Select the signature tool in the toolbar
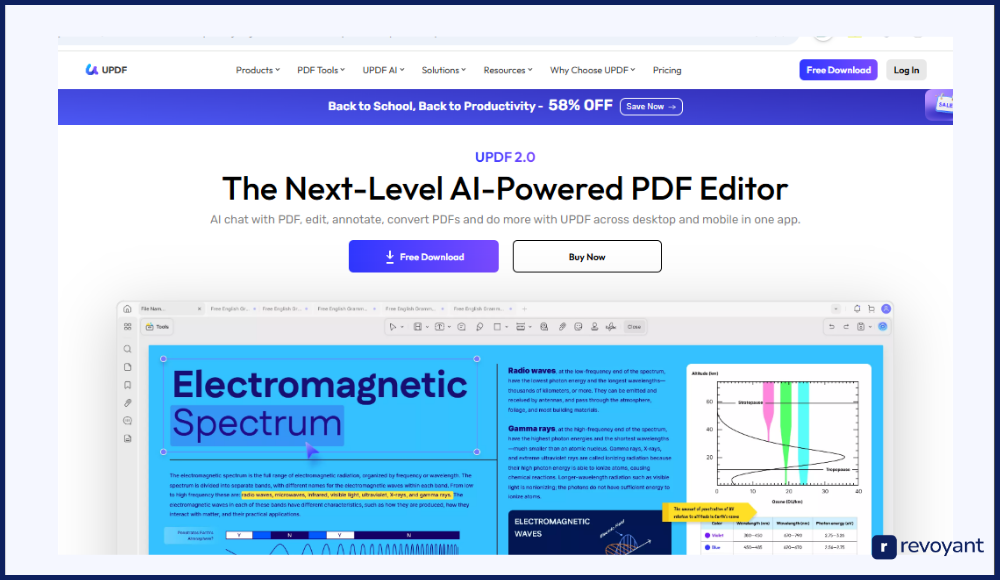The width and height of the screenshot is (1000, 580). click(611, 327)
